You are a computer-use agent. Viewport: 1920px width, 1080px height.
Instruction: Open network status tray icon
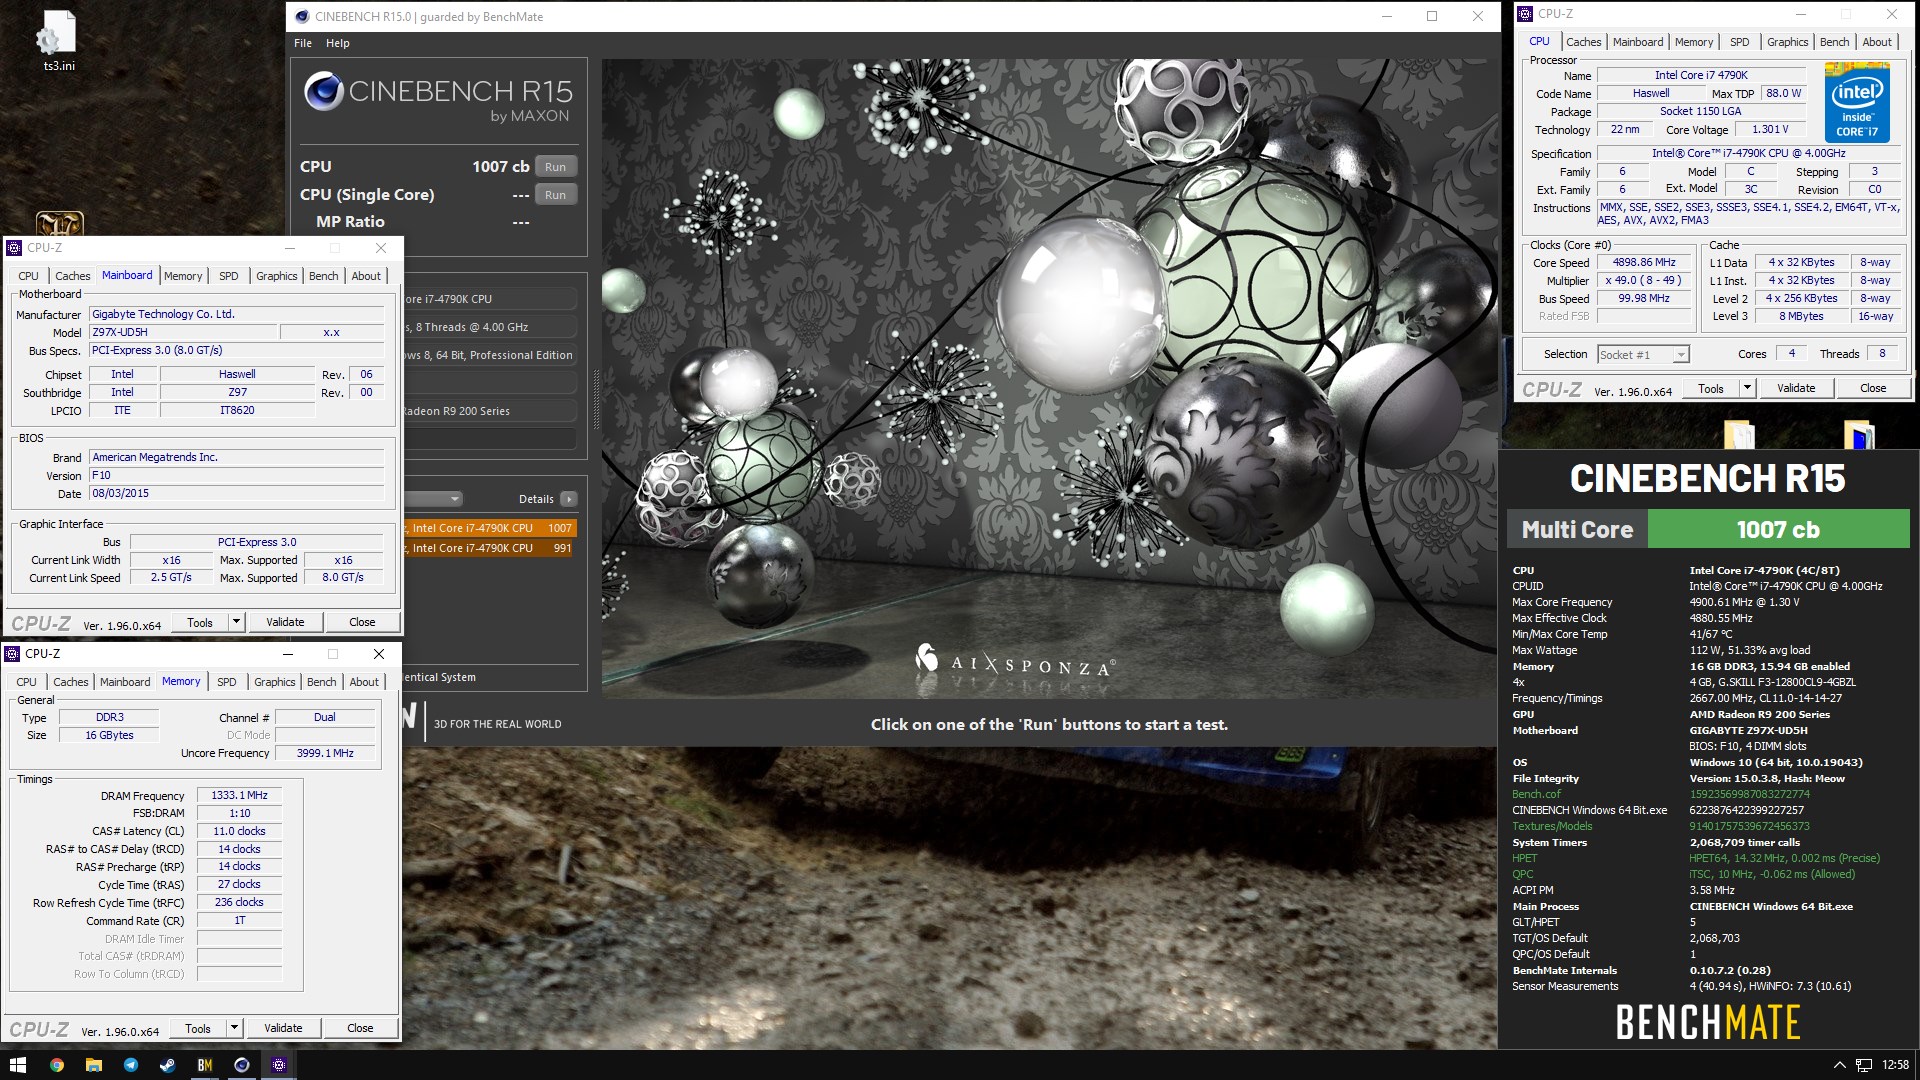tap(1864, 1065)
